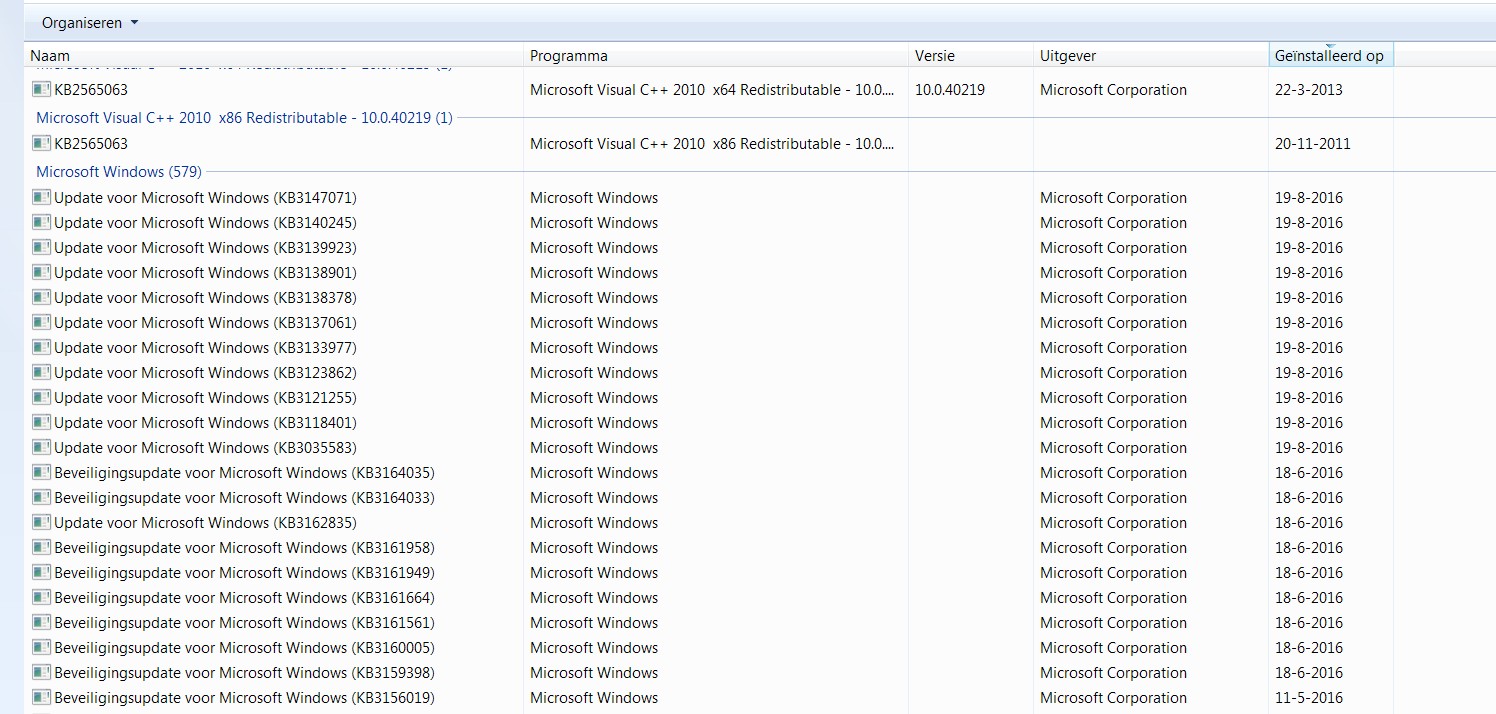Select the name 'Update voor Microsoft Windows (KB3118401)'

(205, 423)
